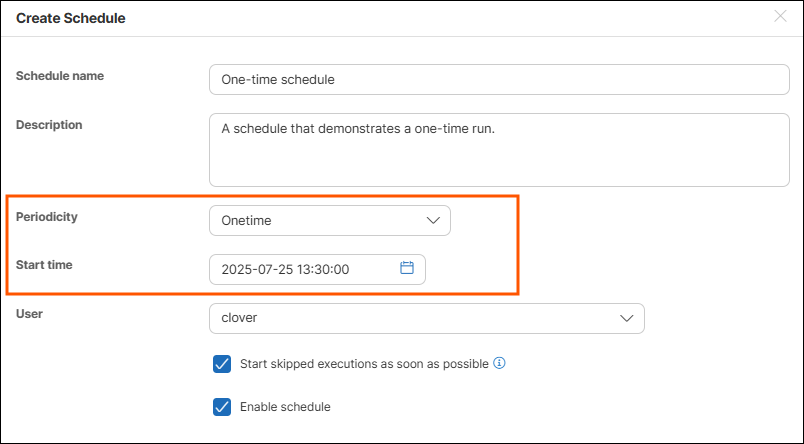Click the Description field label
This screenshot has height=444, width=804.
(x=49, y=125)
